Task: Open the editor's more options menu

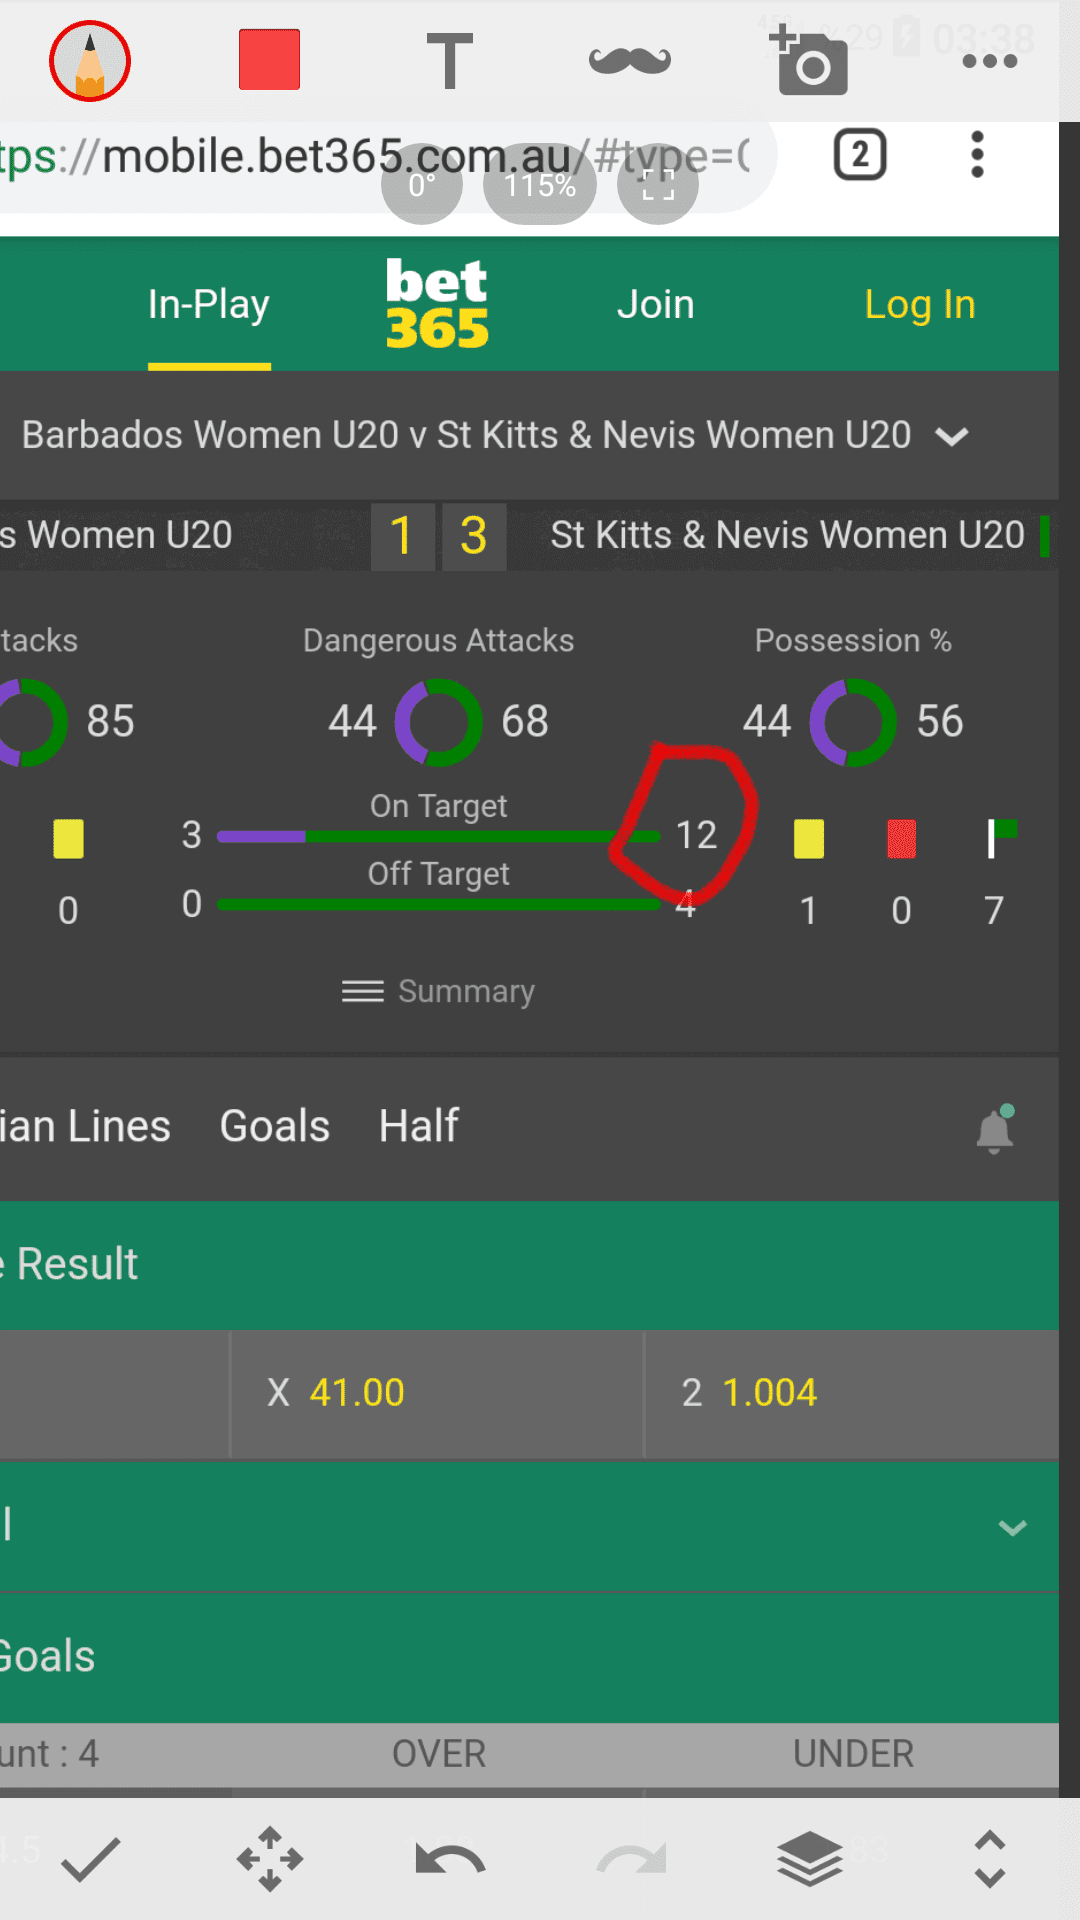Action: click(989, 61)
